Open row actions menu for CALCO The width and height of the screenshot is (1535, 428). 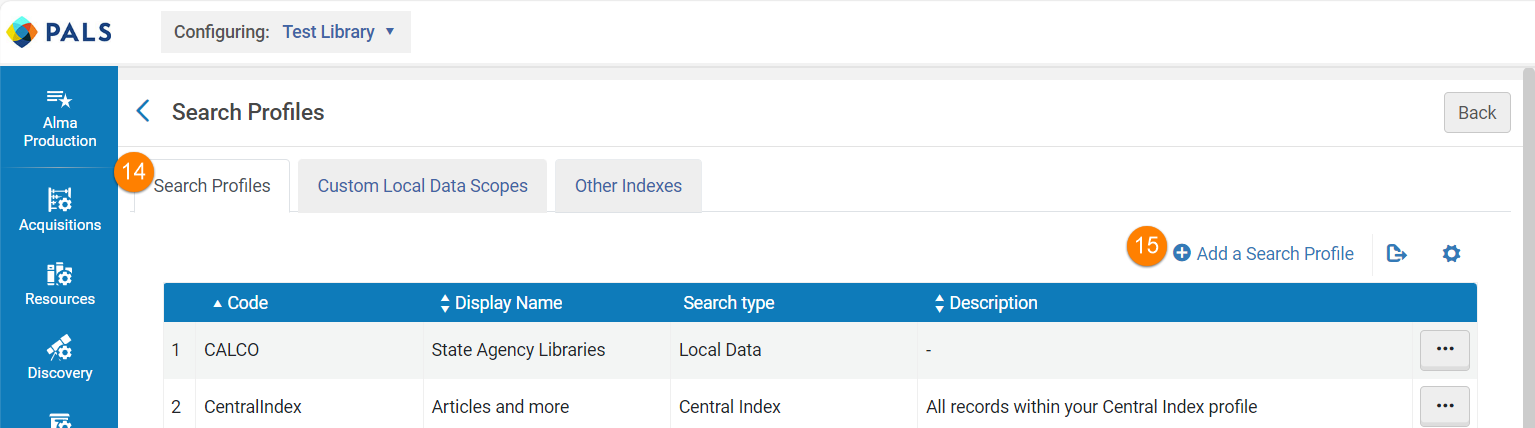click(x=1445, y=350)
